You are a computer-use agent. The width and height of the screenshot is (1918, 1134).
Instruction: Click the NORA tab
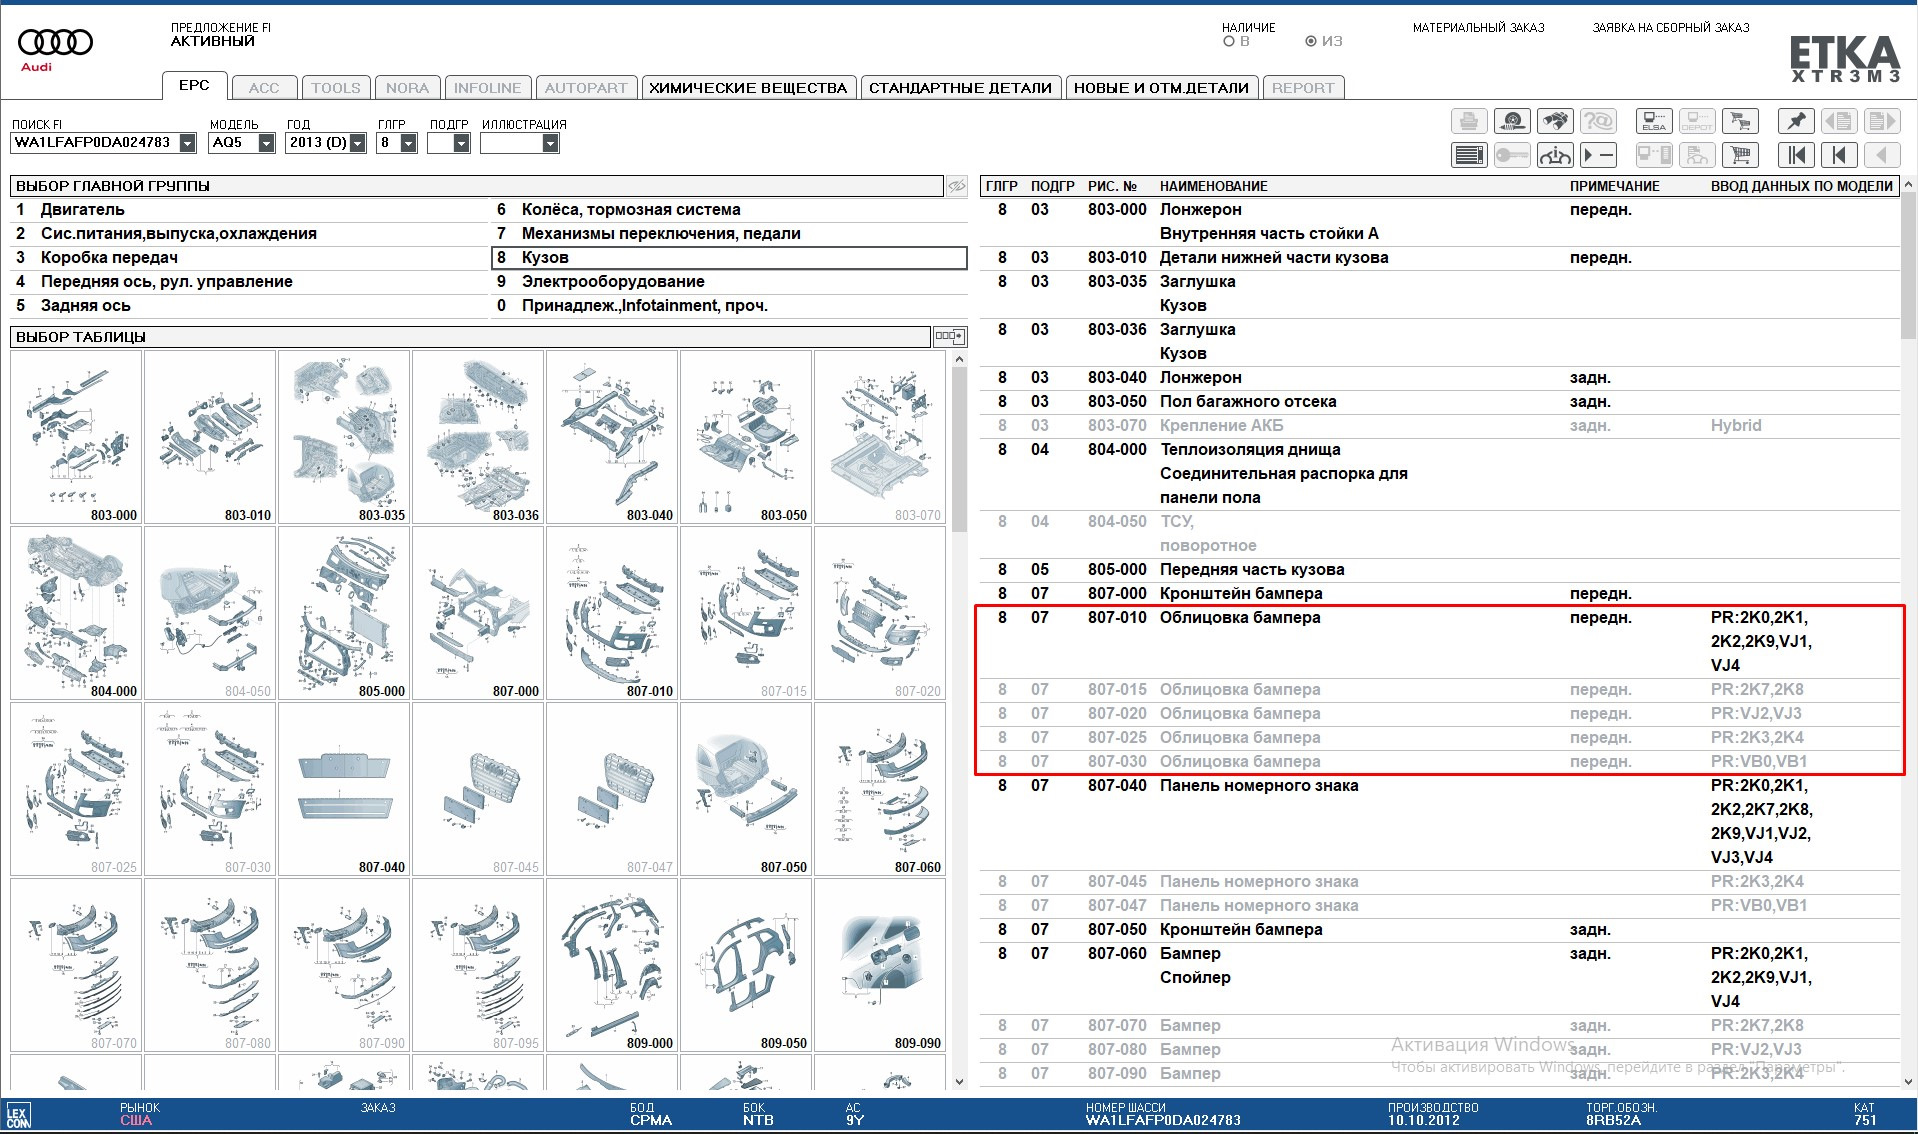point(408,88)
